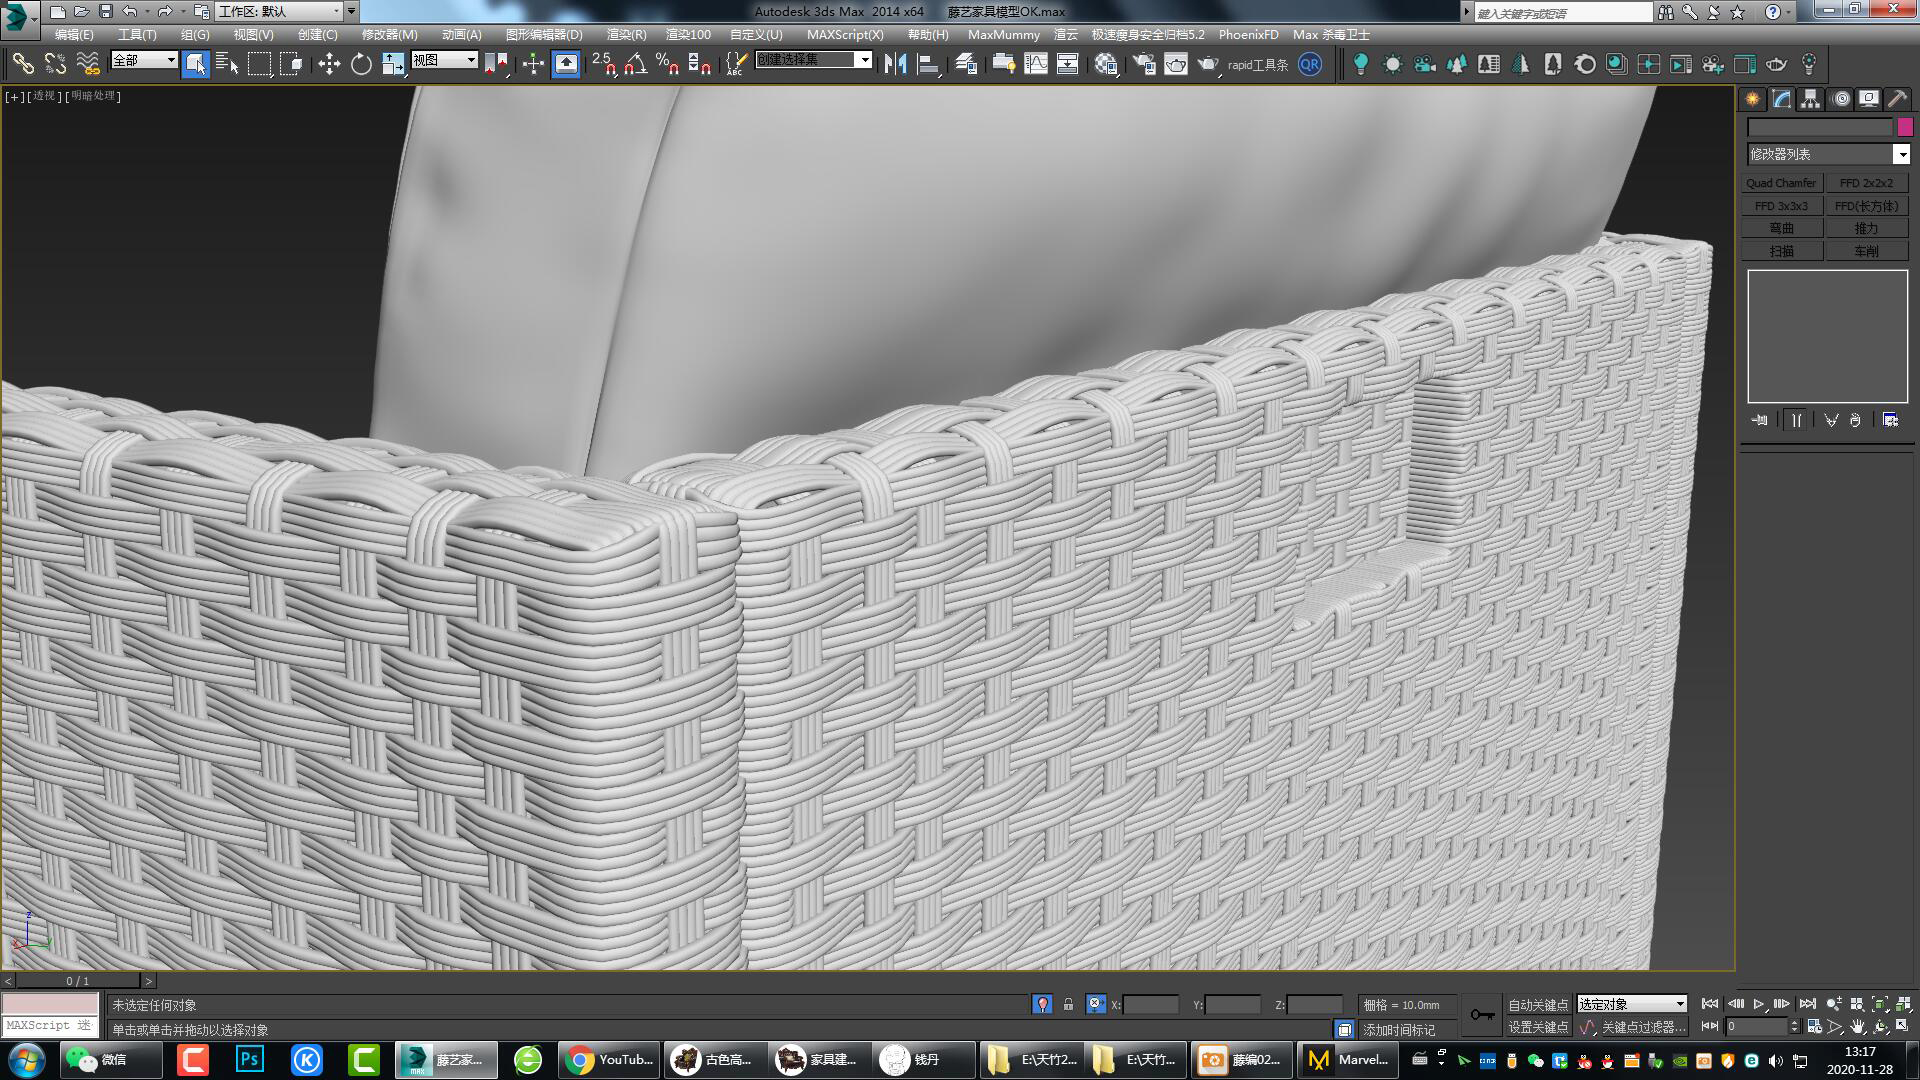
Task: Activate the Rotate tool
Action: [361, 64]
